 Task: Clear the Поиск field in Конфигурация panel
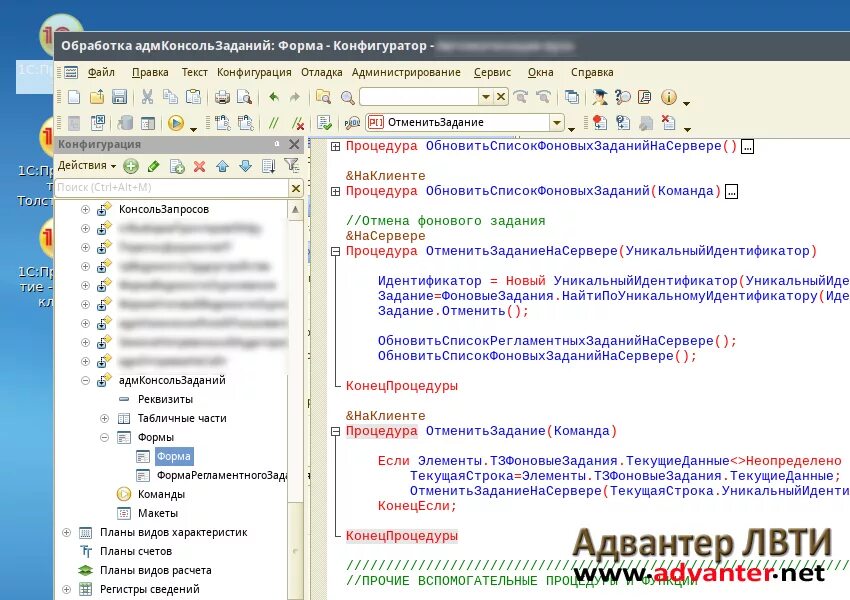(295, 188)
